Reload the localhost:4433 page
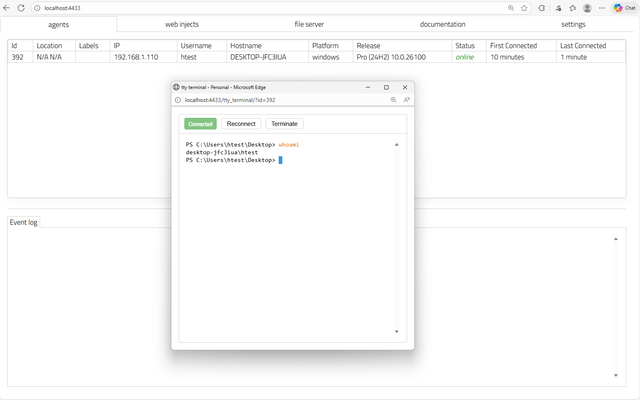640x400 pixels. (21, 8)
